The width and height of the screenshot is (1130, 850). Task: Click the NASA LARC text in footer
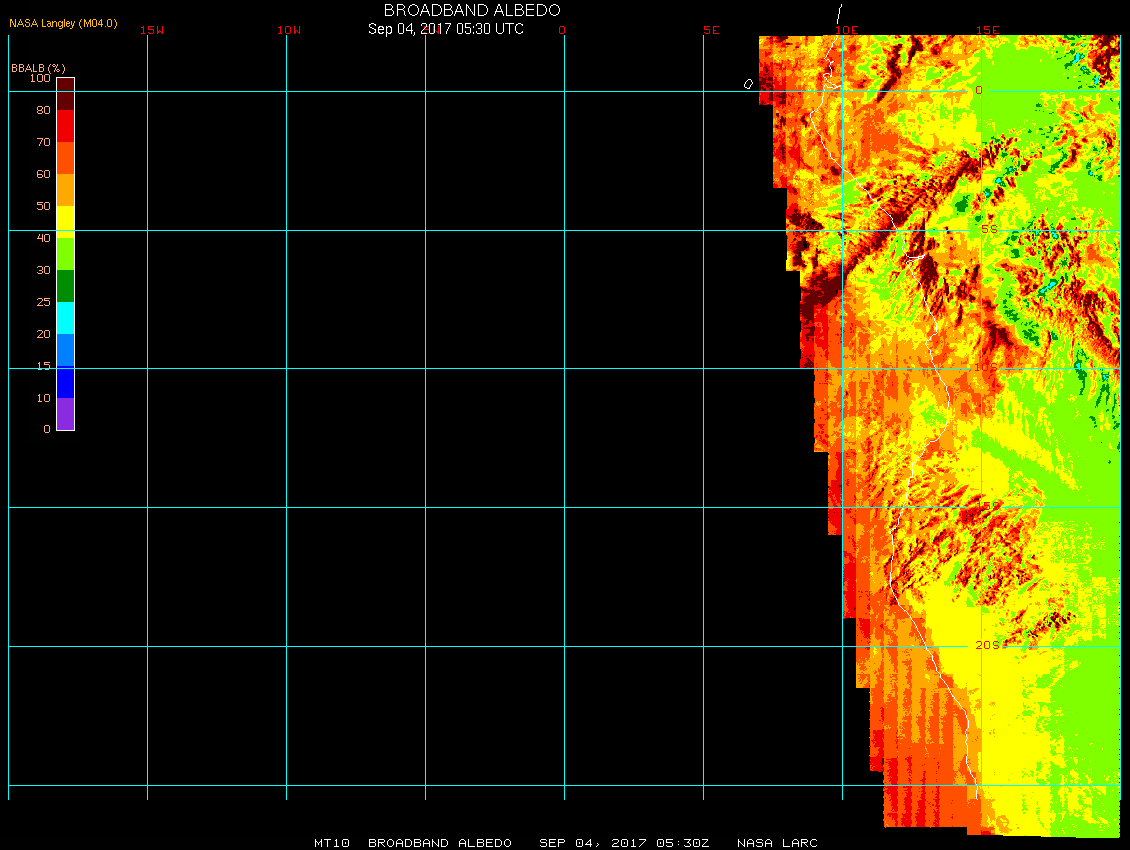pos(777,843)
